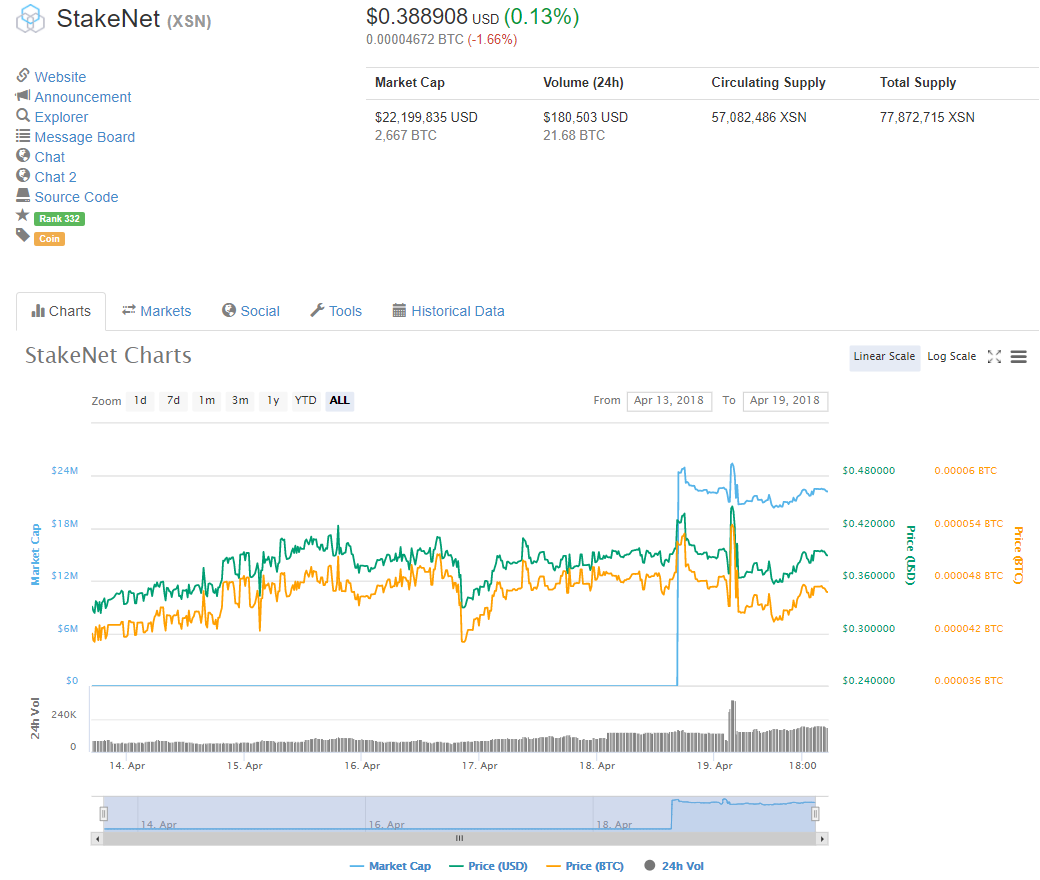
Task: Open the Announcement link
Action: [x=83, y=97]
